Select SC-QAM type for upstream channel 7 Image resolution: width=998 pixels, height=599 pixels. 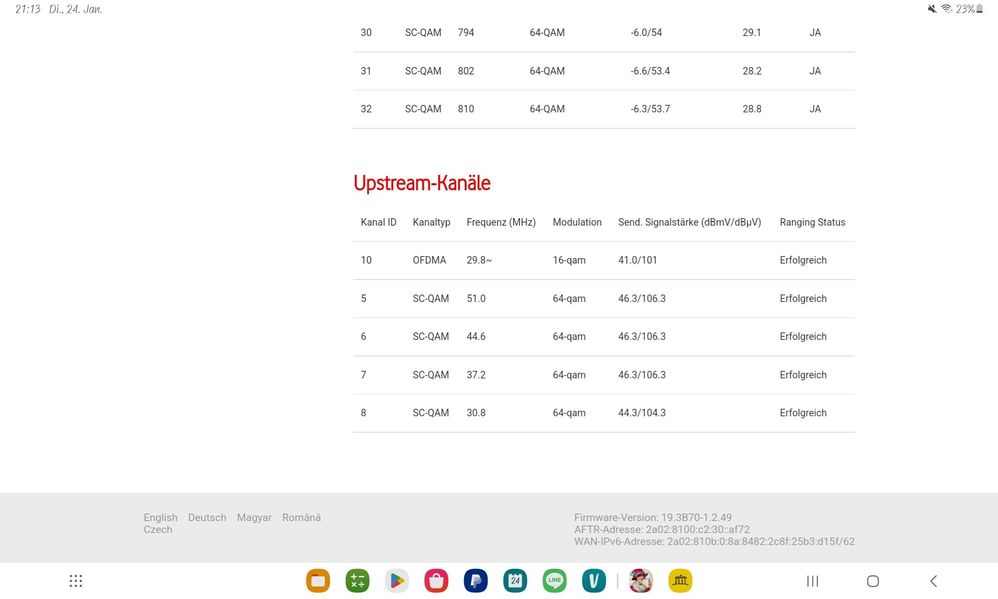[430, 375]
